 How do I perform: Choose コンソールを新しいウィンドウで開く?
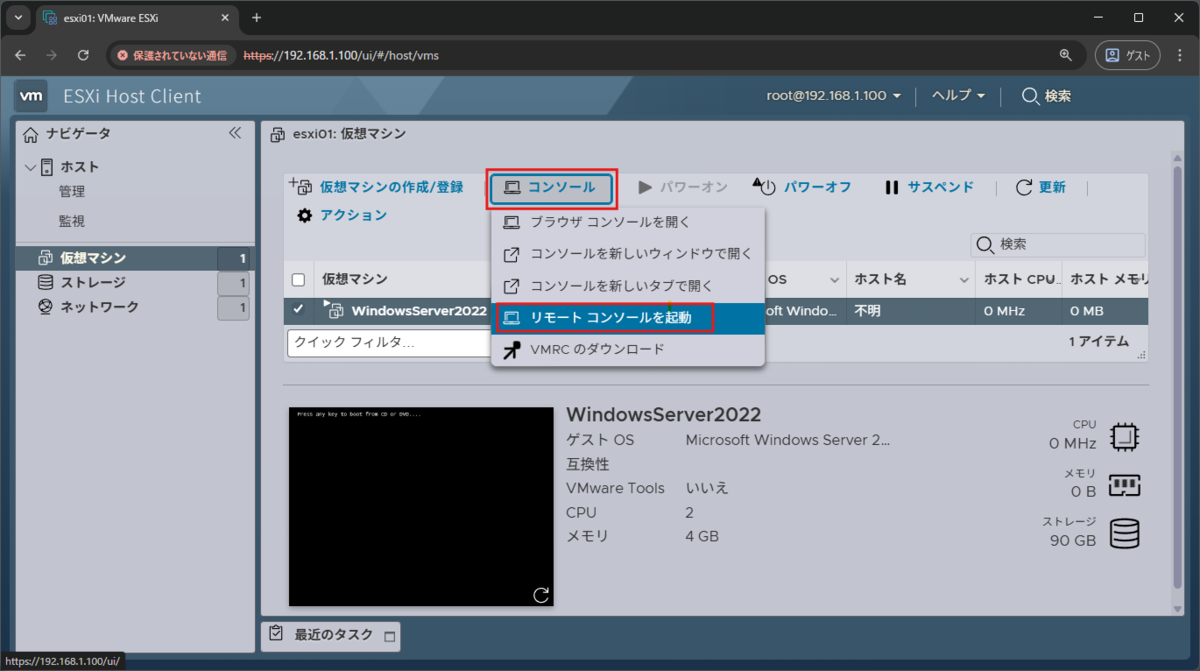click(x=627, y=254)
